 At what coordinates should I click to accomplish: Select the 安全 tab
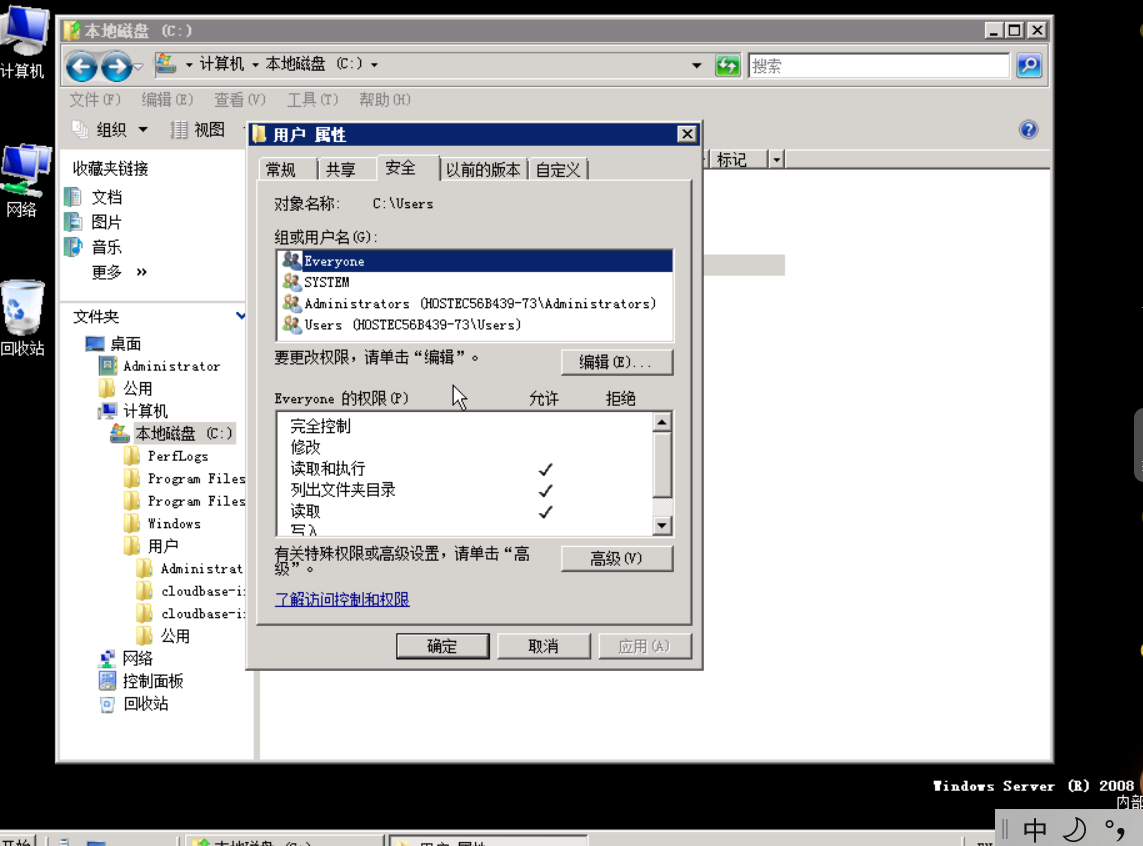click(x=407, y=168)
